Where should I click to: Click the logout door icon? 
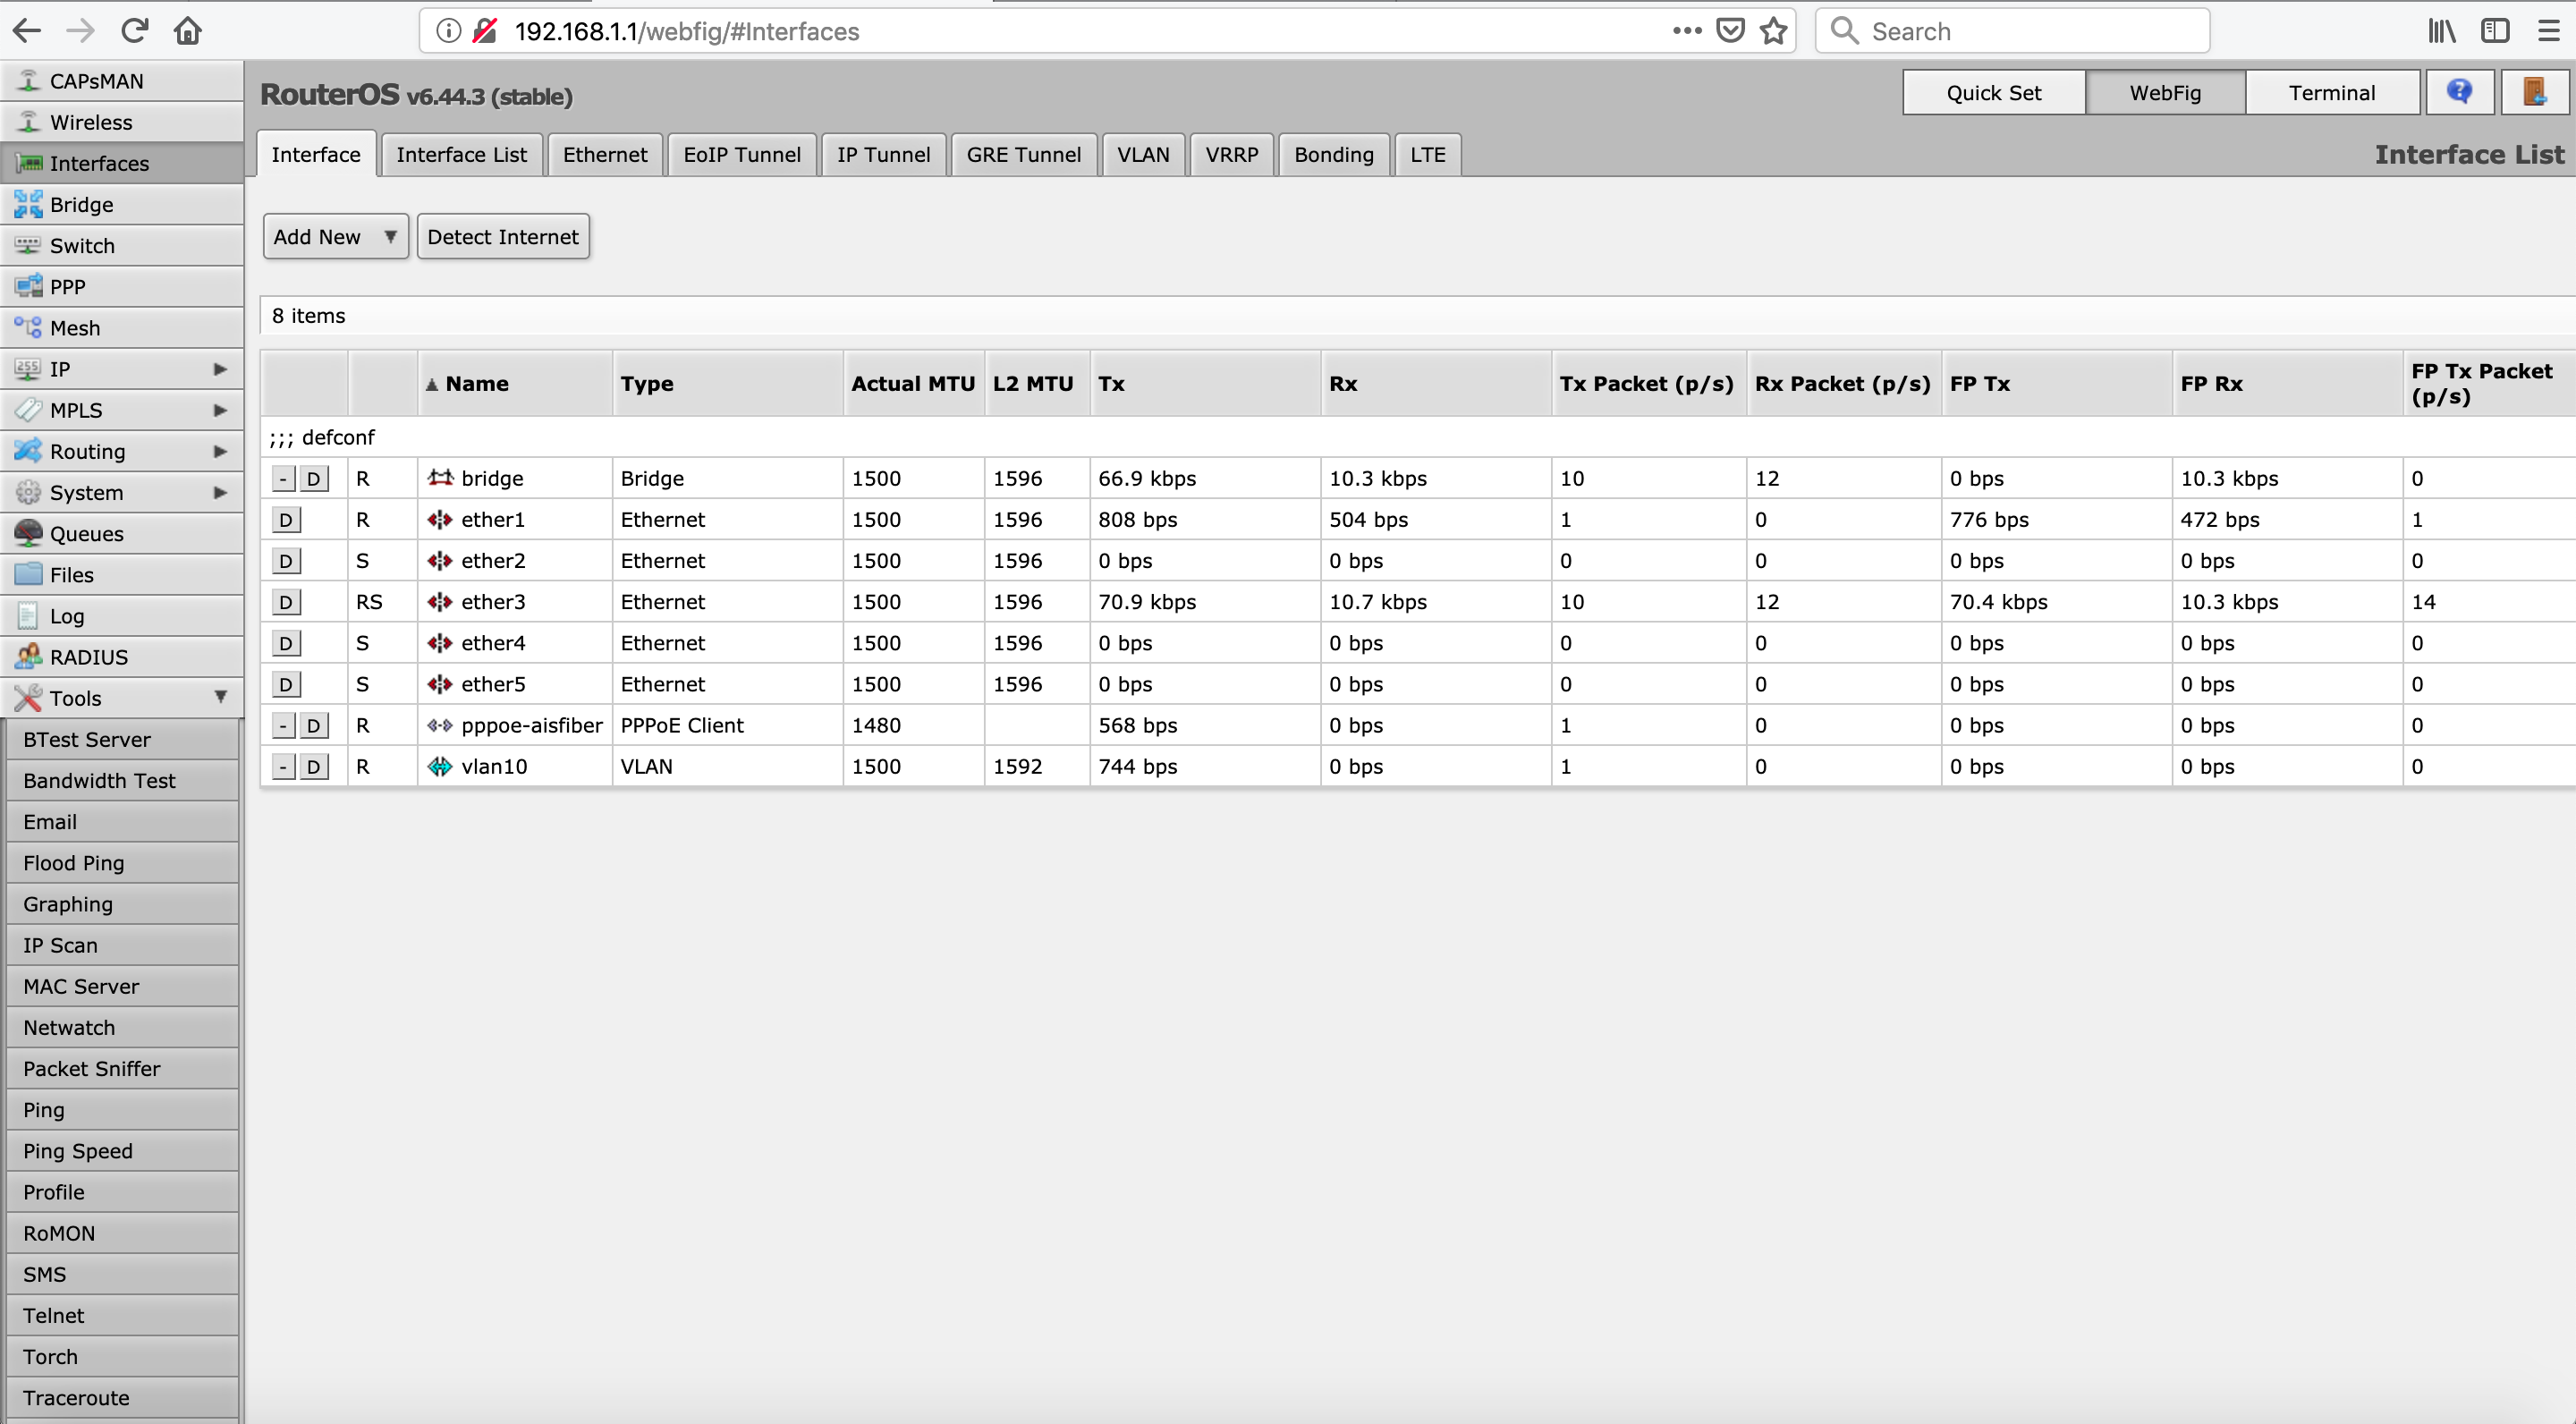point(2534,92)
